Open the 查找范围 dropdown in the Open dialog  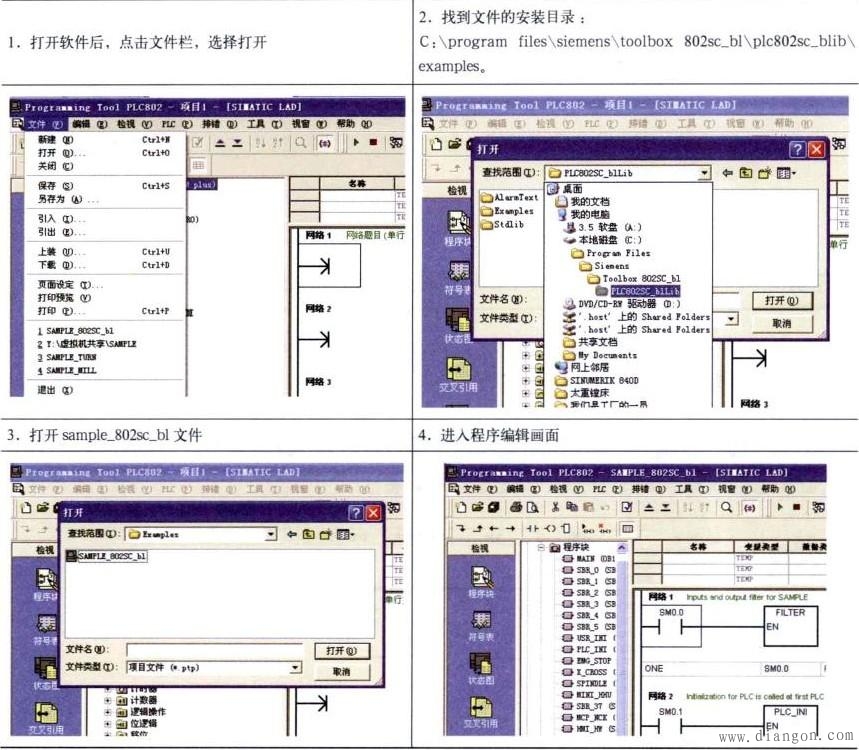coord(270,535)
